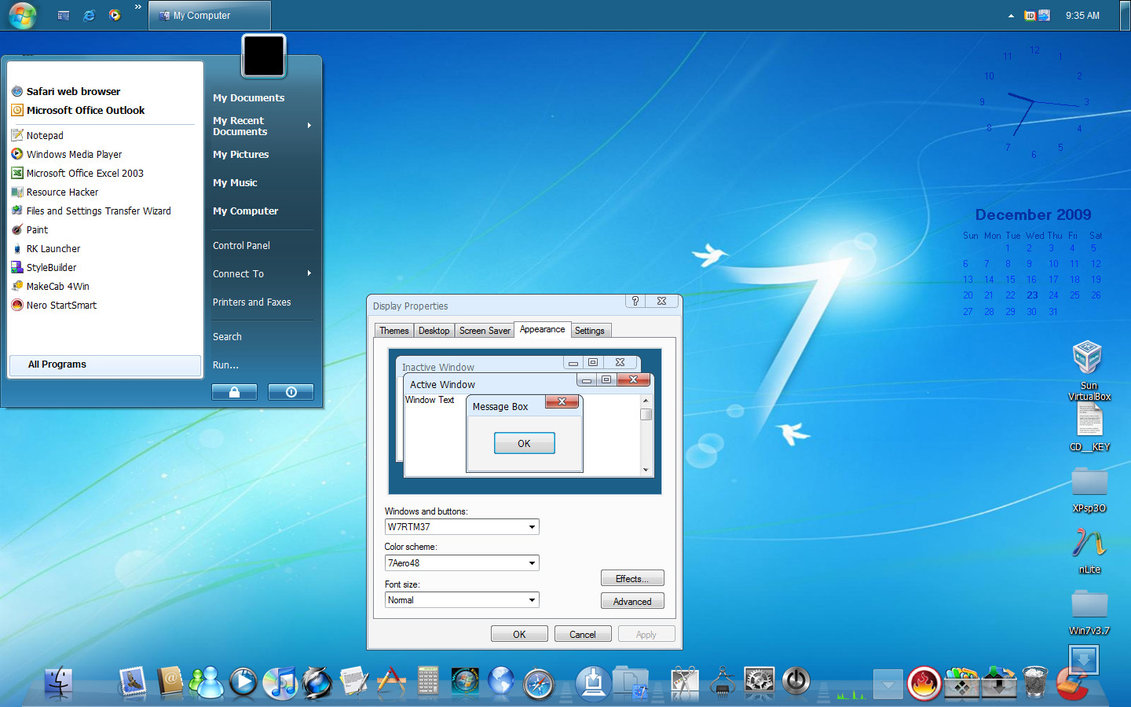Image resolution: width=1131 pixels, height=707 pixels.
Task: Click the Effects... button
Action: (632, 579)
